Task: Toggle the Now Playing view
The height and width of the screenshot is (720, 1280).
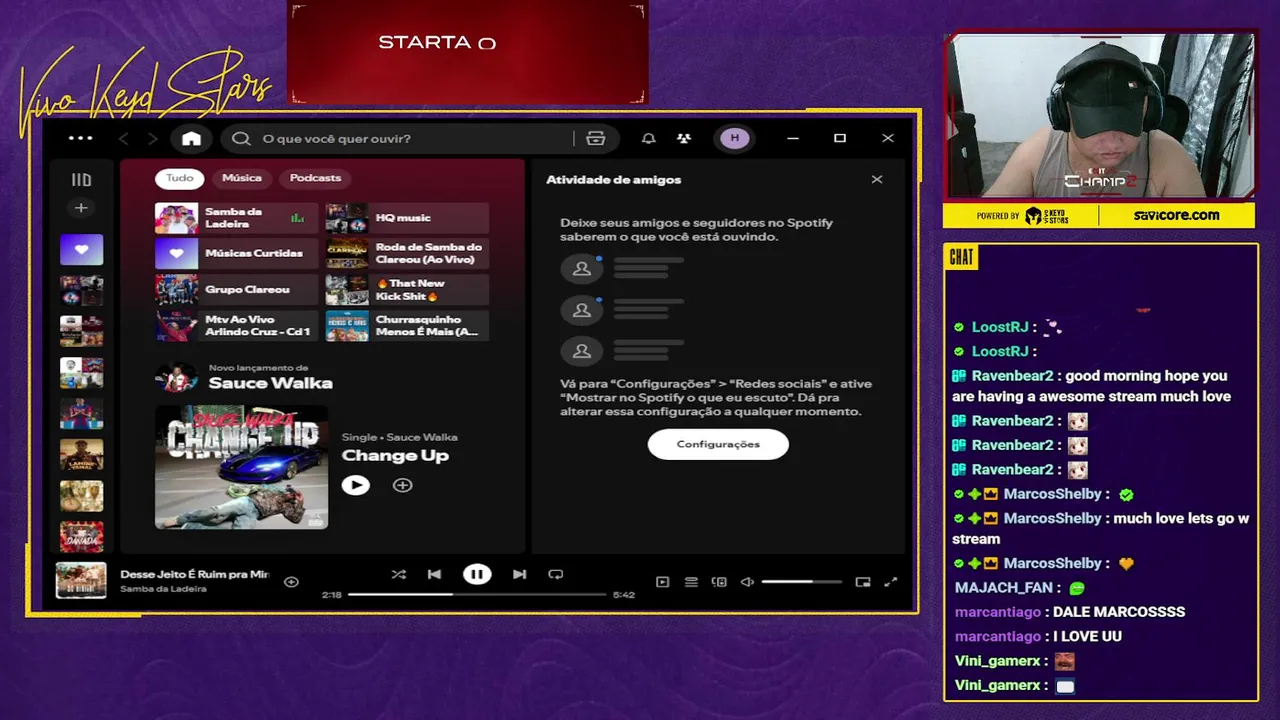Action: tap(662, 582)
